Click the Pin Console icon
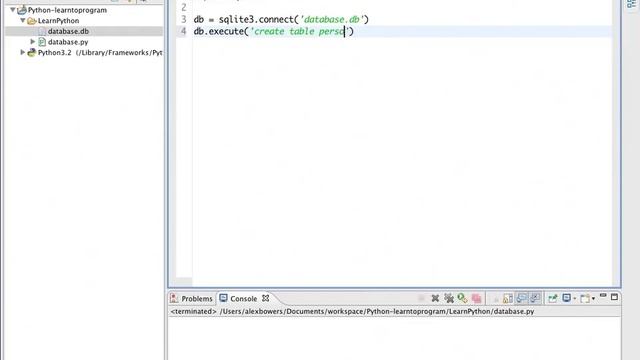The image size is (640, 360). (552, 298)
